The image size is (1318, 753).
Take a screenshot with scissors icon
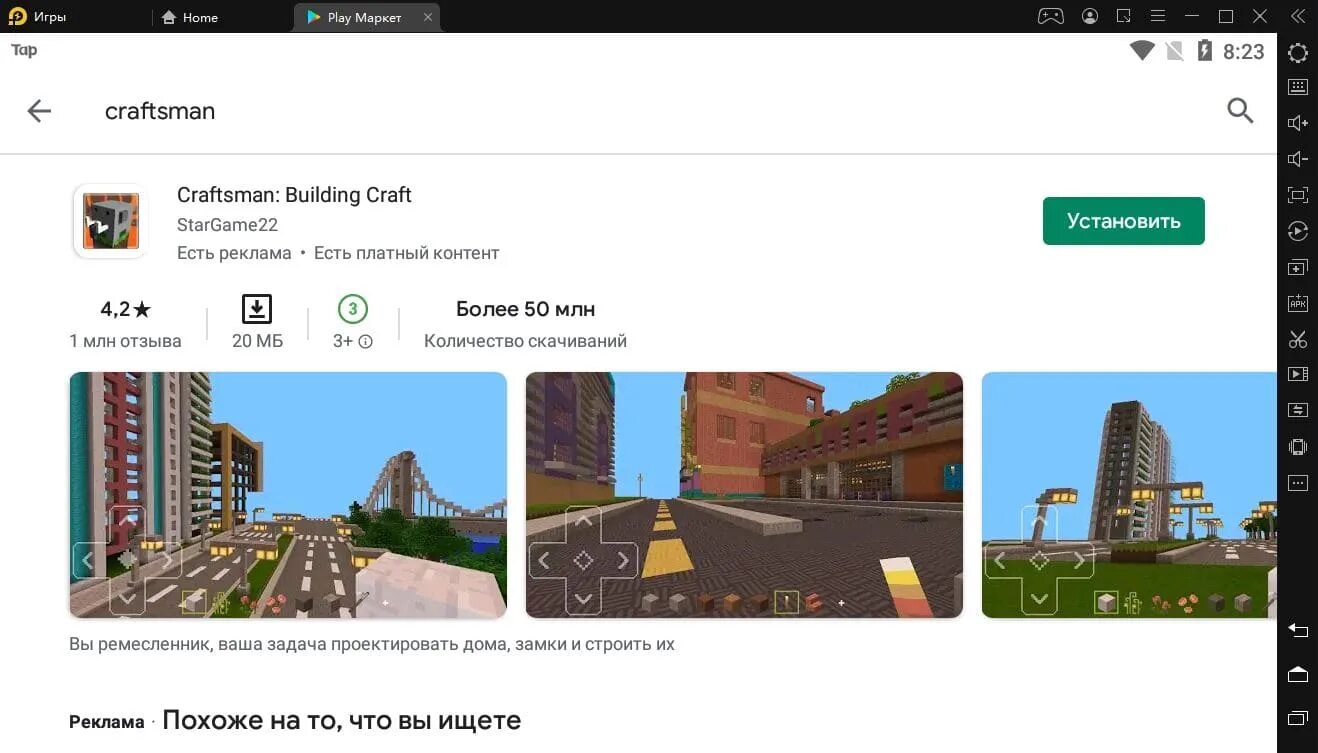(1297, 339)
